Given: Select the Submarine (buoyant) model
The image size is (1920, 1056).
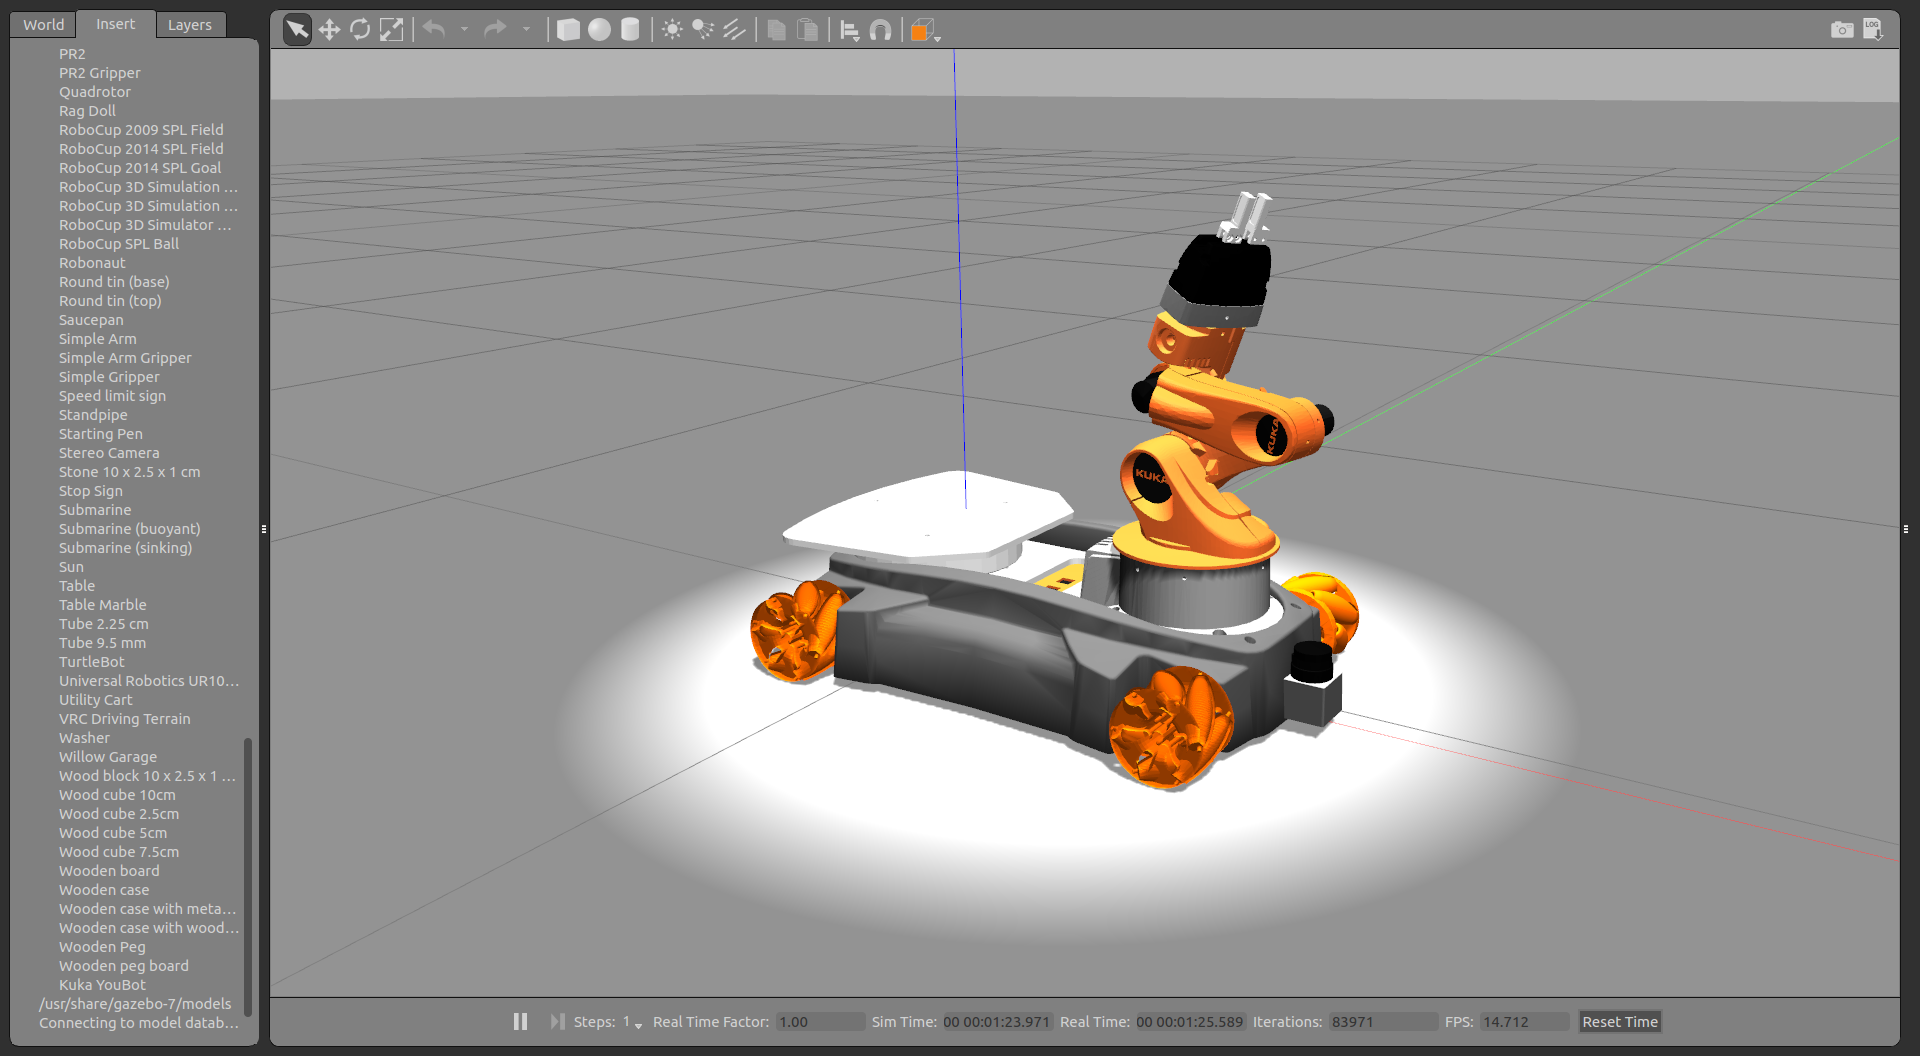Looking at the screenshot, I should coord(129,529).
